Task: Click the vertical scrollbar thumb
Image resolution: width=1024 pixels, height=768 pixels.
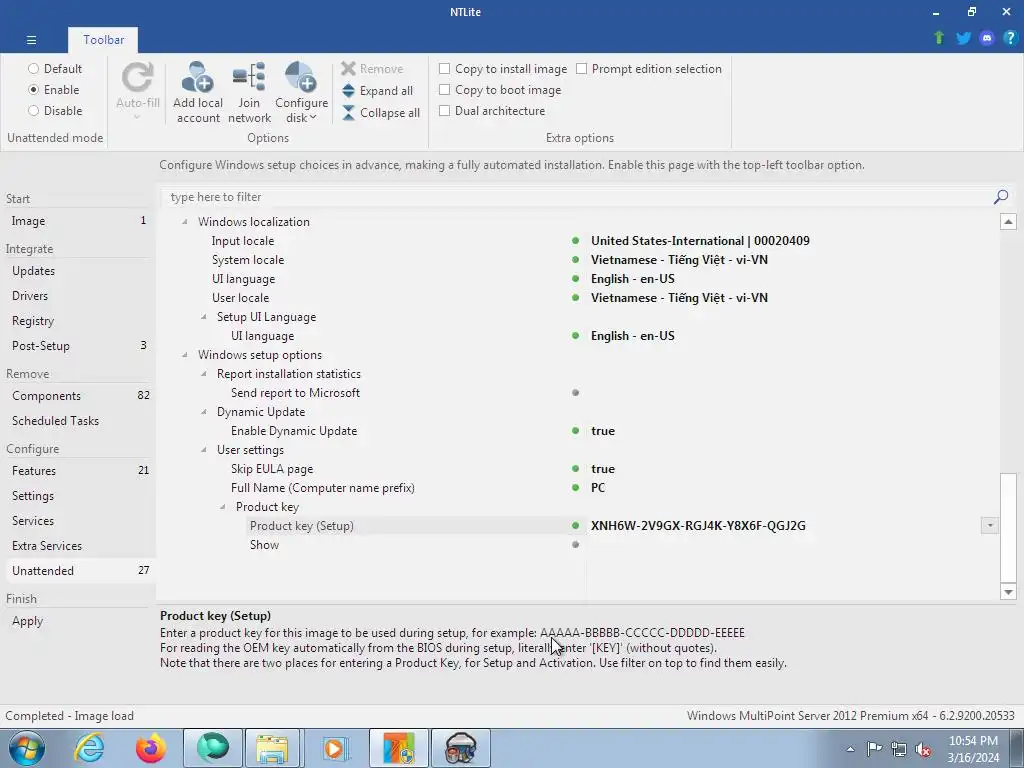Action: click(1008, 526)
